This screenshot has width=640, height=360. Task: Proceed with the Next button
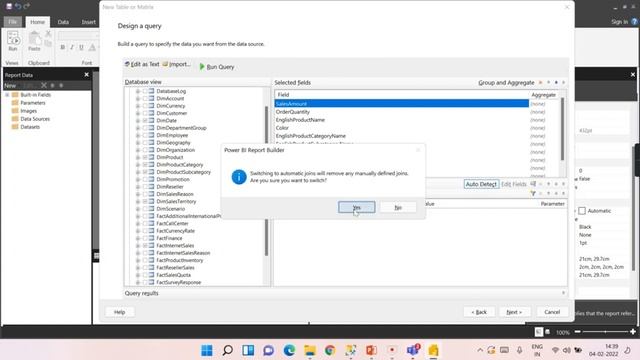[x=514, y=312]
